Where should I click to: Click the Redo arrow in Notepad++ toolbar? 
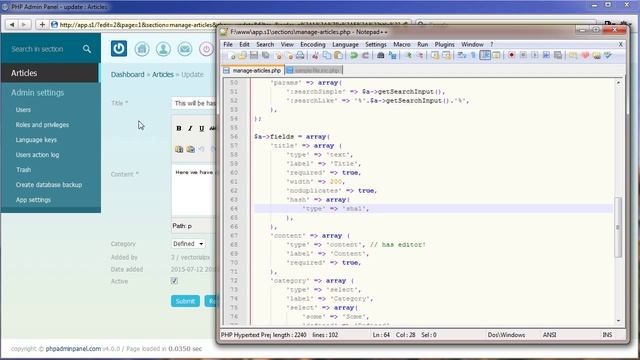(x=365, y=55)
